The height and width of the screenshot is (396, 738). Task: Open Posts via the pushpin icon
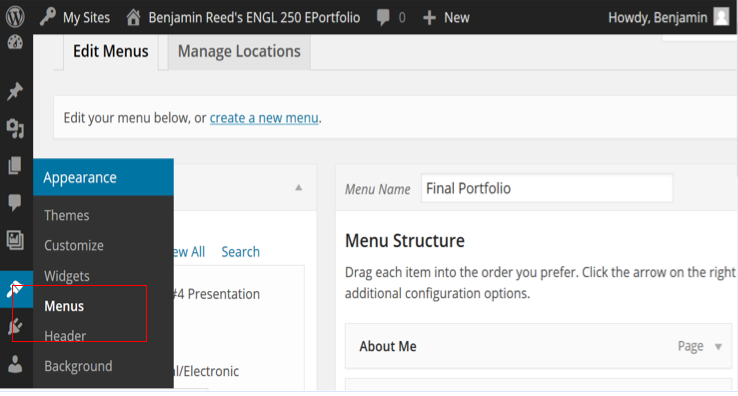tap(15, 91)
